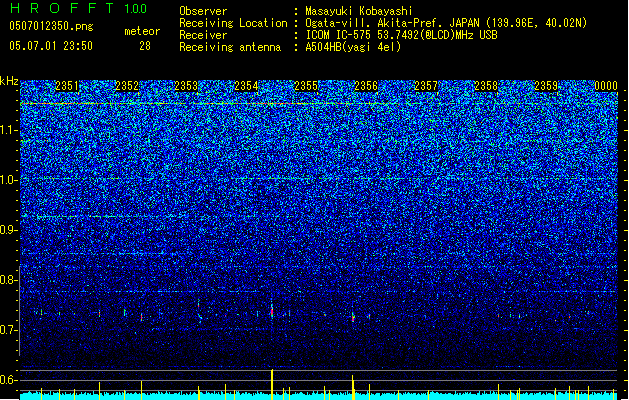The height and width of the screenshot is (400, 629).
Task: Click the Receiver field label
Action: click(203, 35)
